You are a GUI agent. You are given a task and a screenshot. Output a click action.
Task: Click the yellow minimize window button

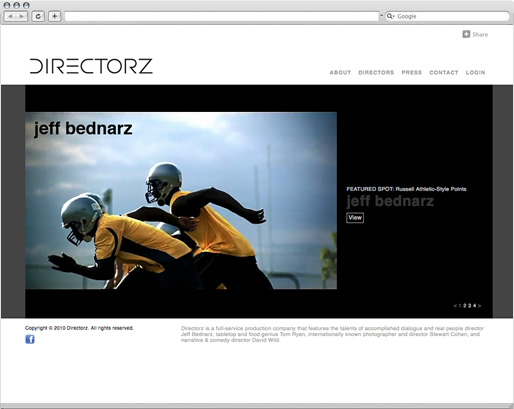(x=17, y=5)
